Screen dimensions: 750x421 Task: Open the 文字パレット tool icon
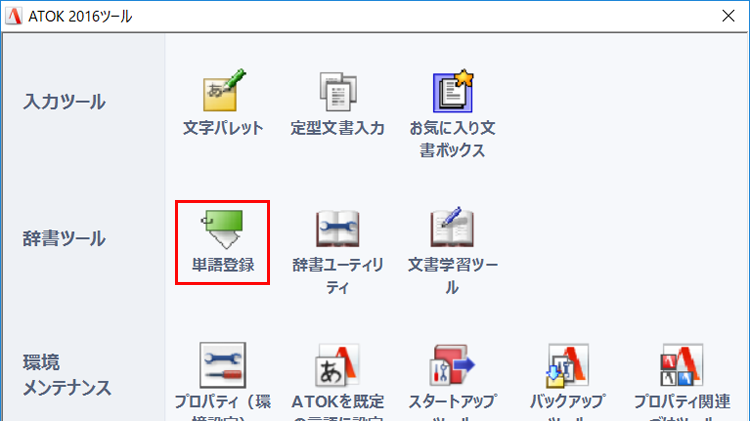click(x=223, y=90)
